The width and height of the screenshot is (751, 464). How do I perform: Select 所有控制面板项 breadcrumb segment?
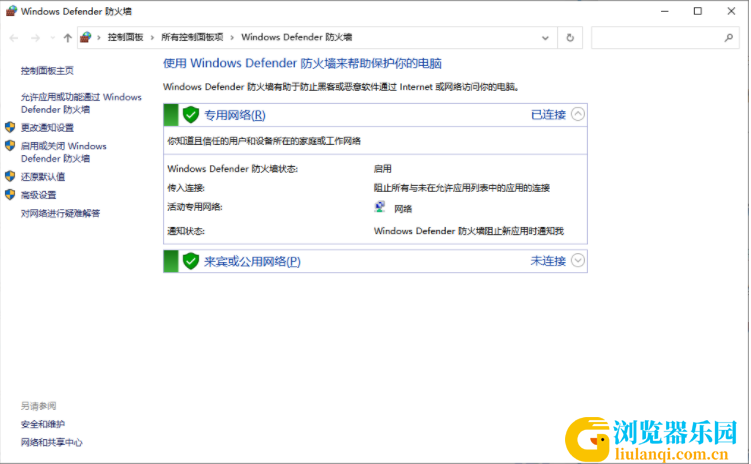192,37
